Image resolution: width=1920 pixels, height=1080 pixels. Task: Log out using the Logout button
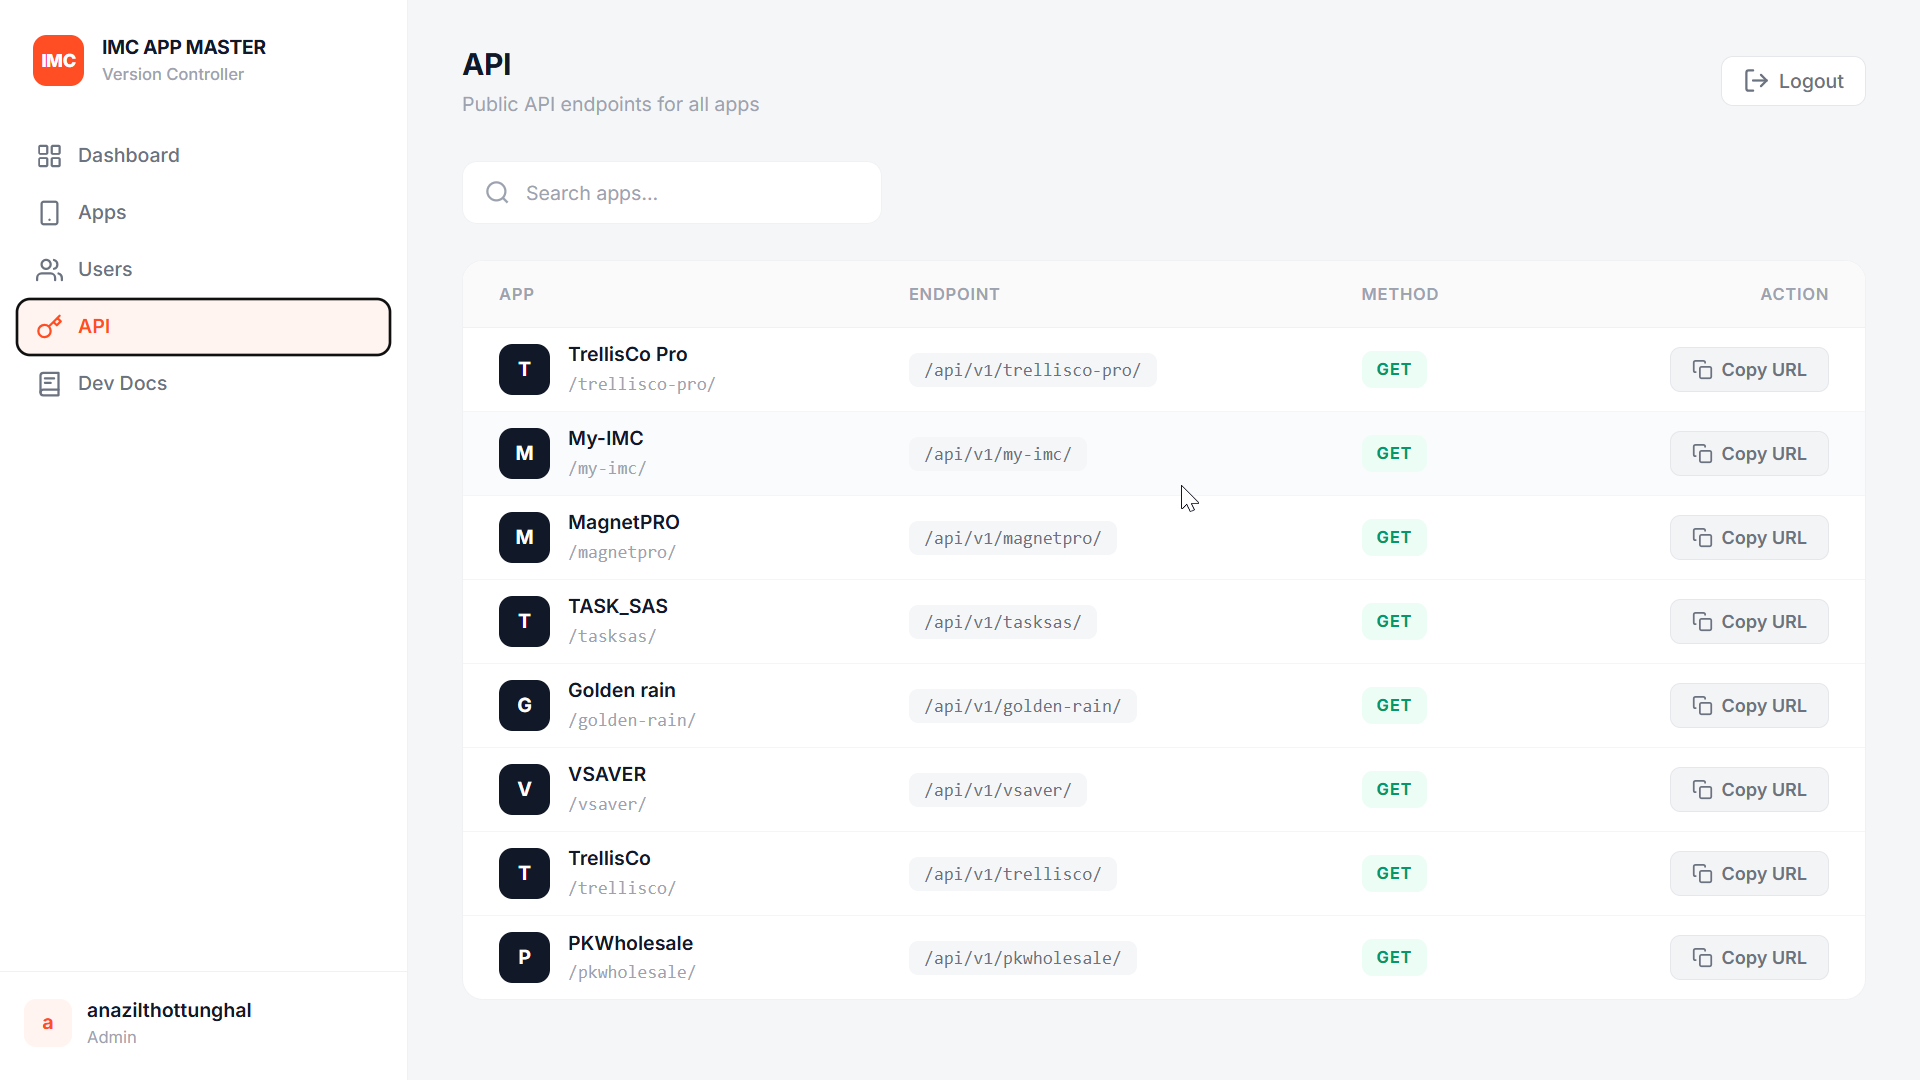[1793, 81]
